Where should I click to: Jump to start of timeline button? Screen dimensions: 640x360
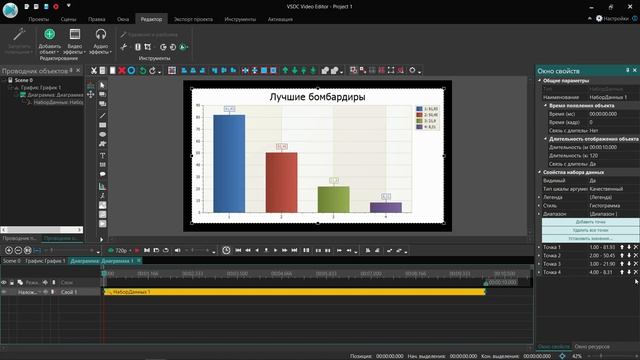(x=238, y=250)
